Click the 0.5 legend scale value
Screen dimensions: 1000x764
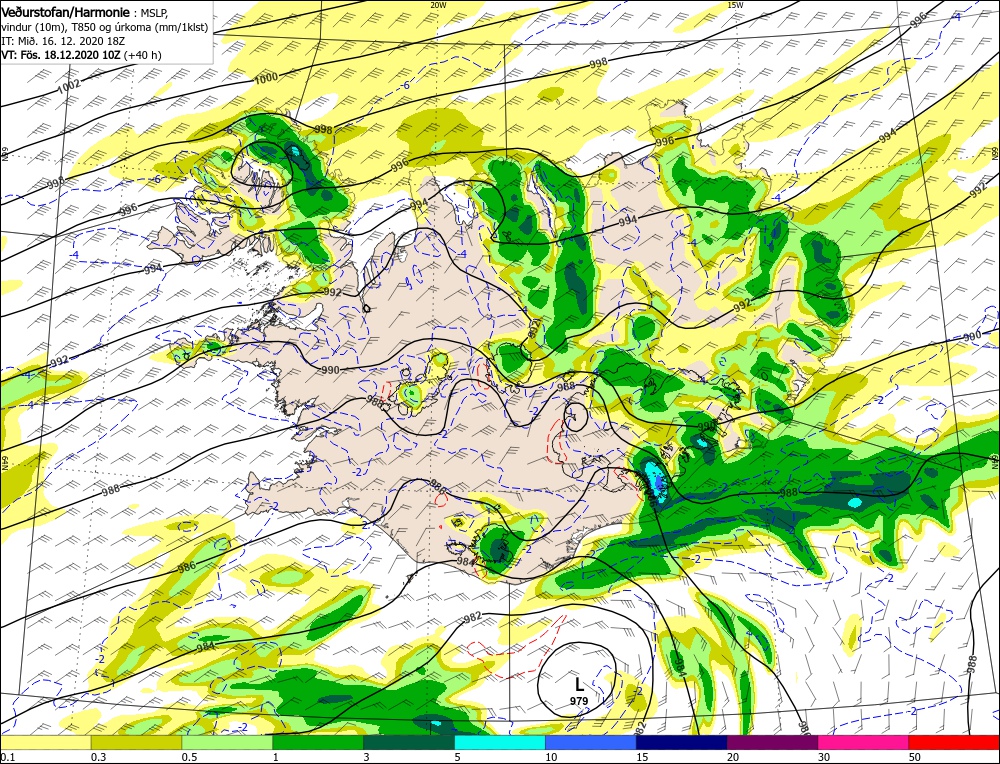tap(189, 757)
